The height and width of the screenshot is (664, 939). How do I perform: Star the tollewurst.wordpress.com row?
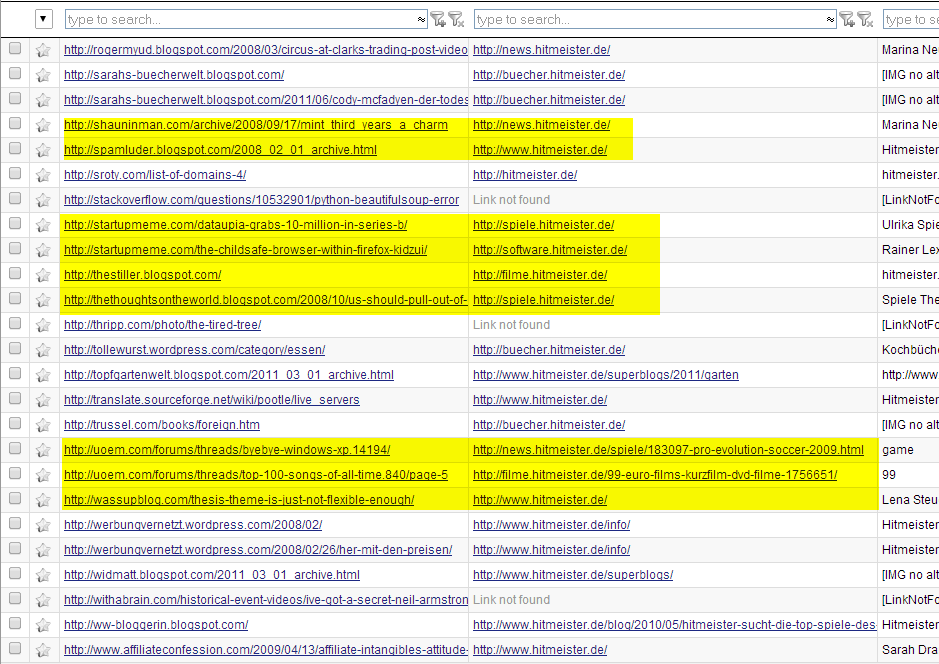click(x=43, y=350)
